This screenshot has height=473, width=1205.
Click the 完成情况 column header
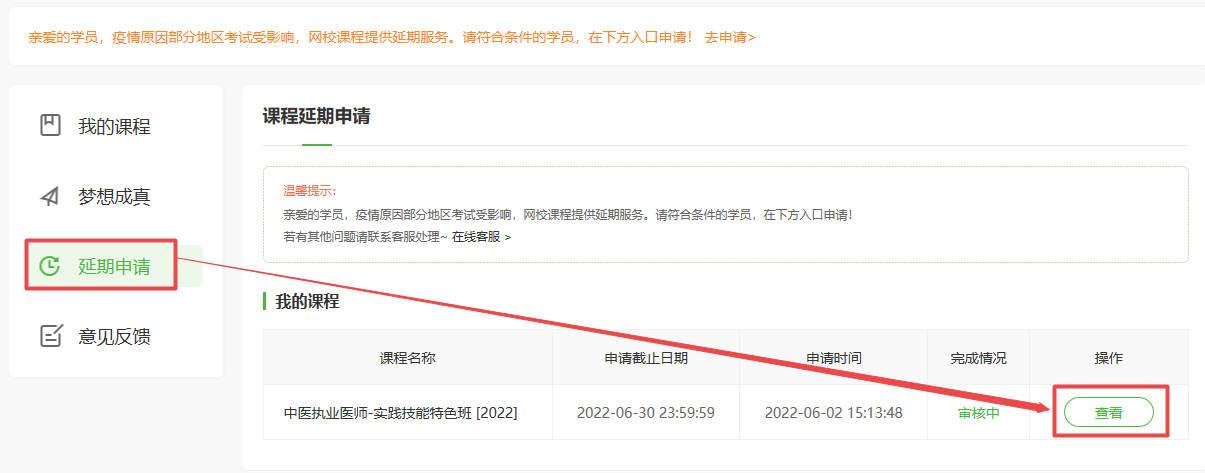click(978, 358)
